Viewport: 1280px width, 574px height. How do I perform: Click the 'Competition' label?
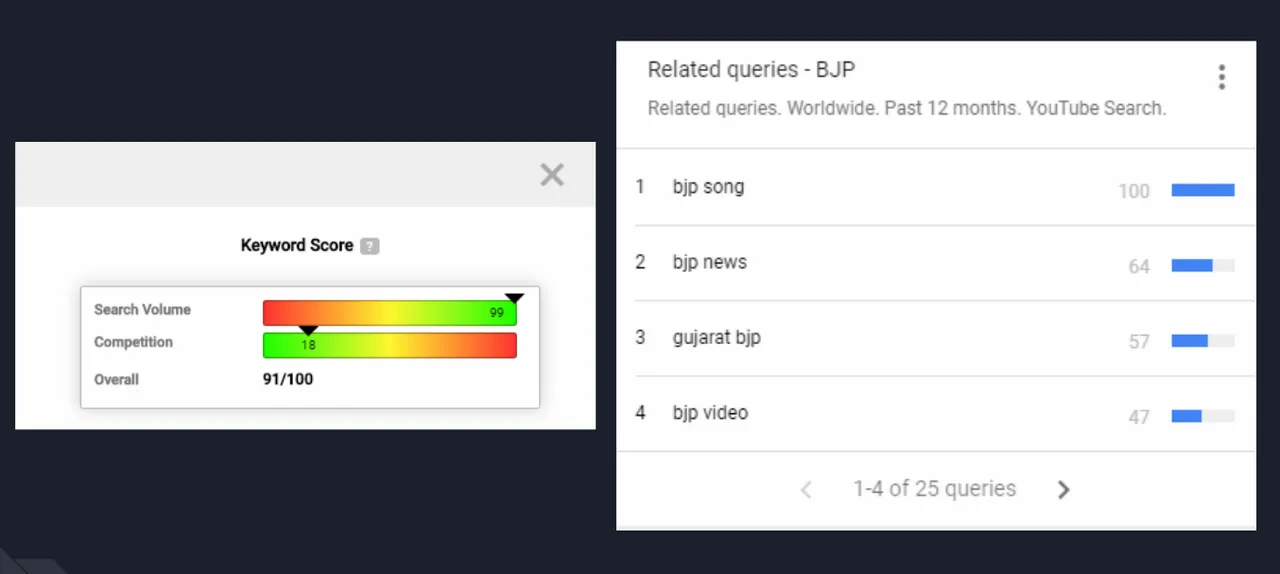coord(133,342)
